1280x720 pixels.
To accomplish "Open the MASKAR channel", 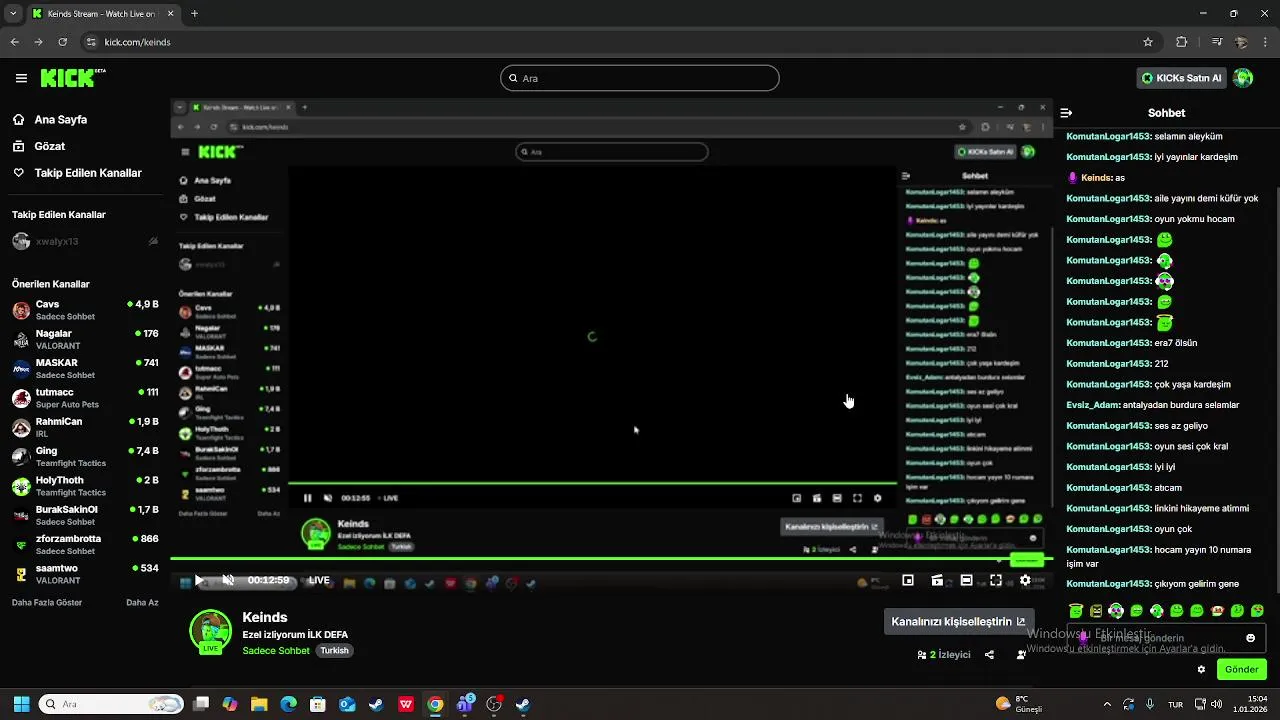I will coord(85,368).
